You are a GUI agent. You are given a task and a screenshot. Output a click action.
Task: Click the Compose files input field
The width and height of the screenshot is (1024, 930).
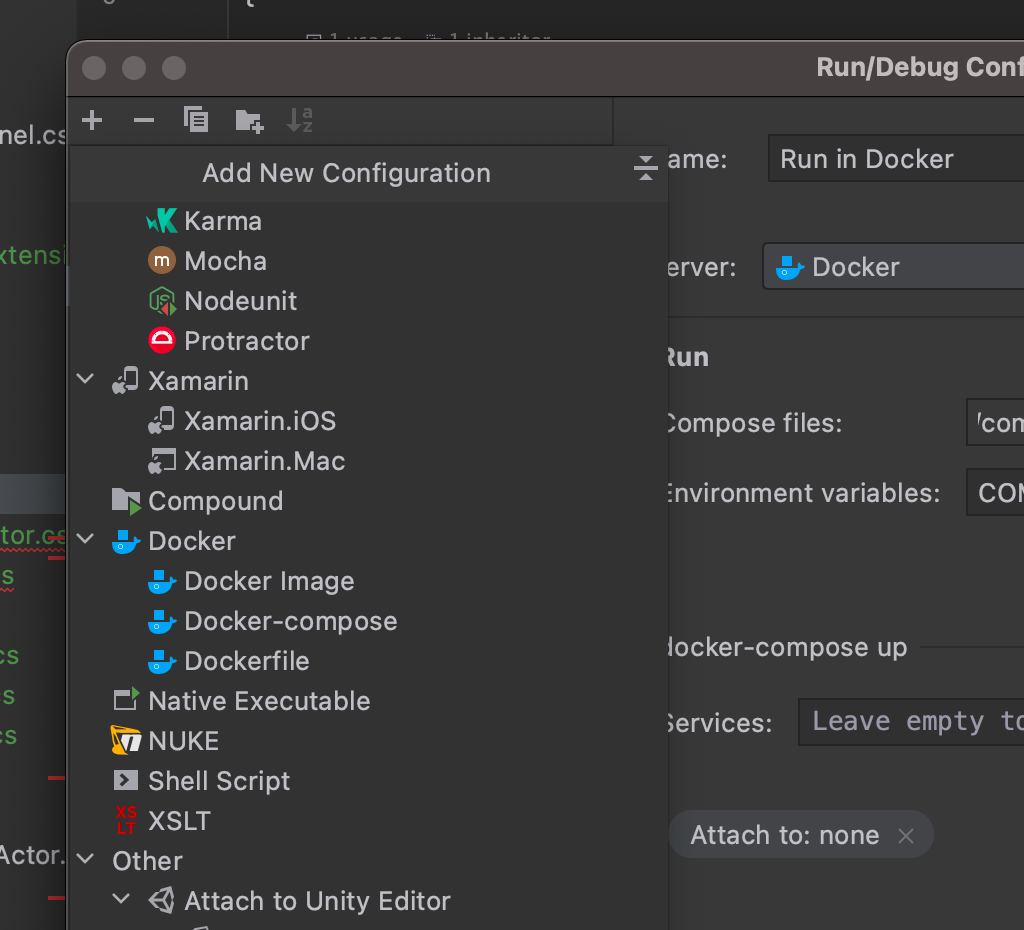[995, 422]
